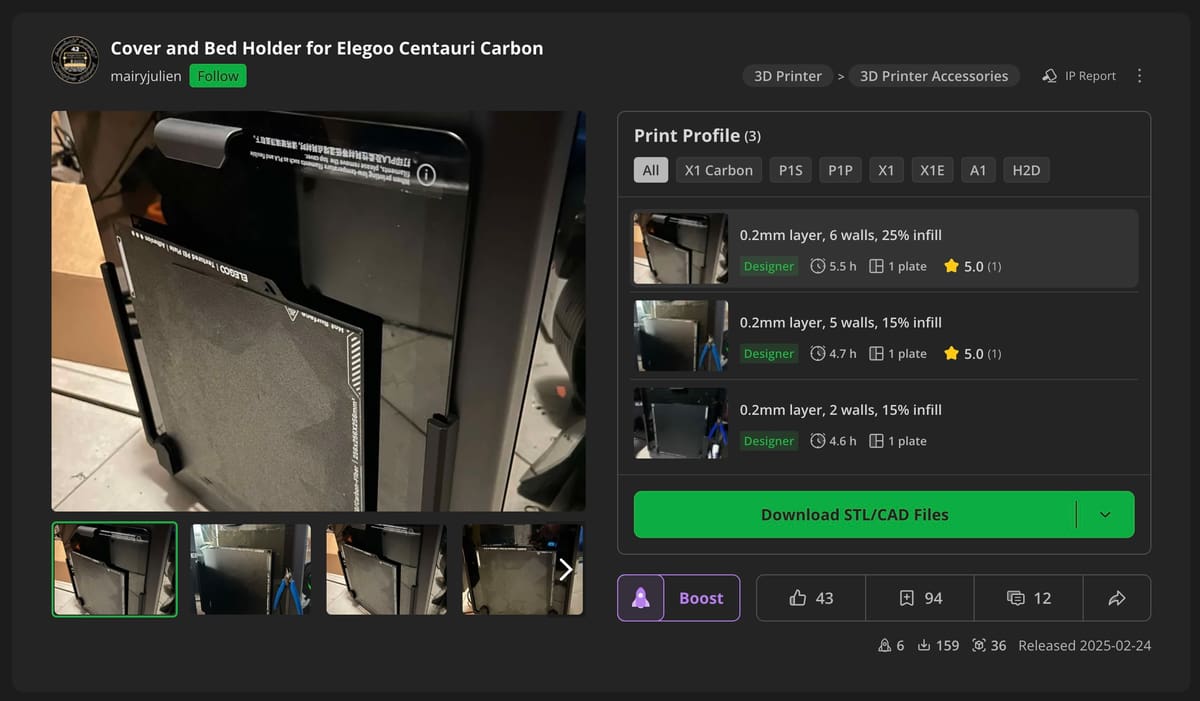The image size is (1200, 701).
Task: Click the mairyjulien profile avatar
Action: [x=75, y=60]
